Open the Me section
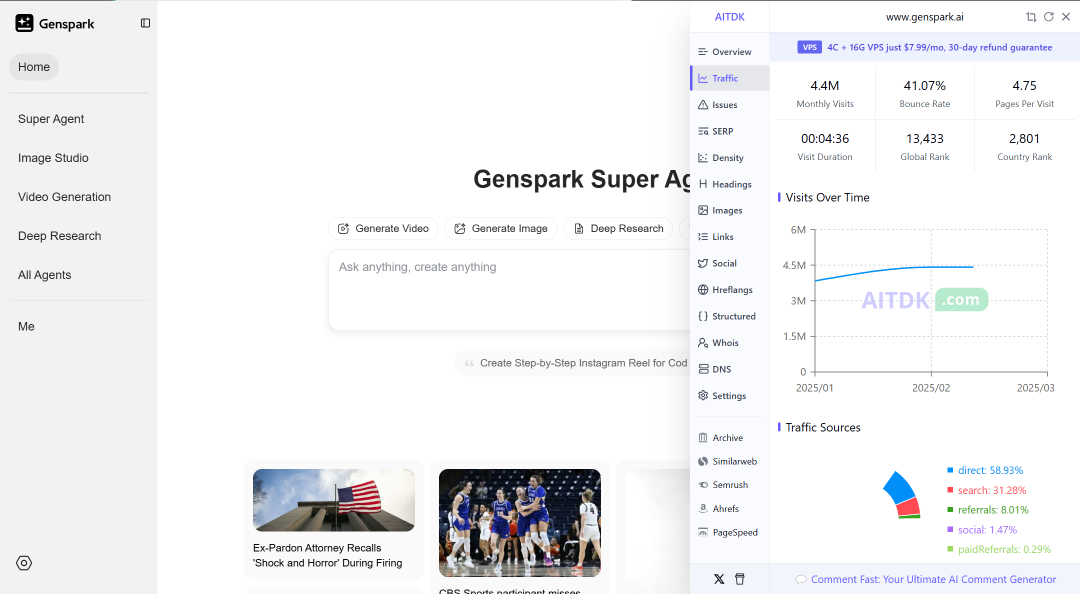Image resolution: width=1080 pixels, height=594 pixels. (x=26, y=327)
